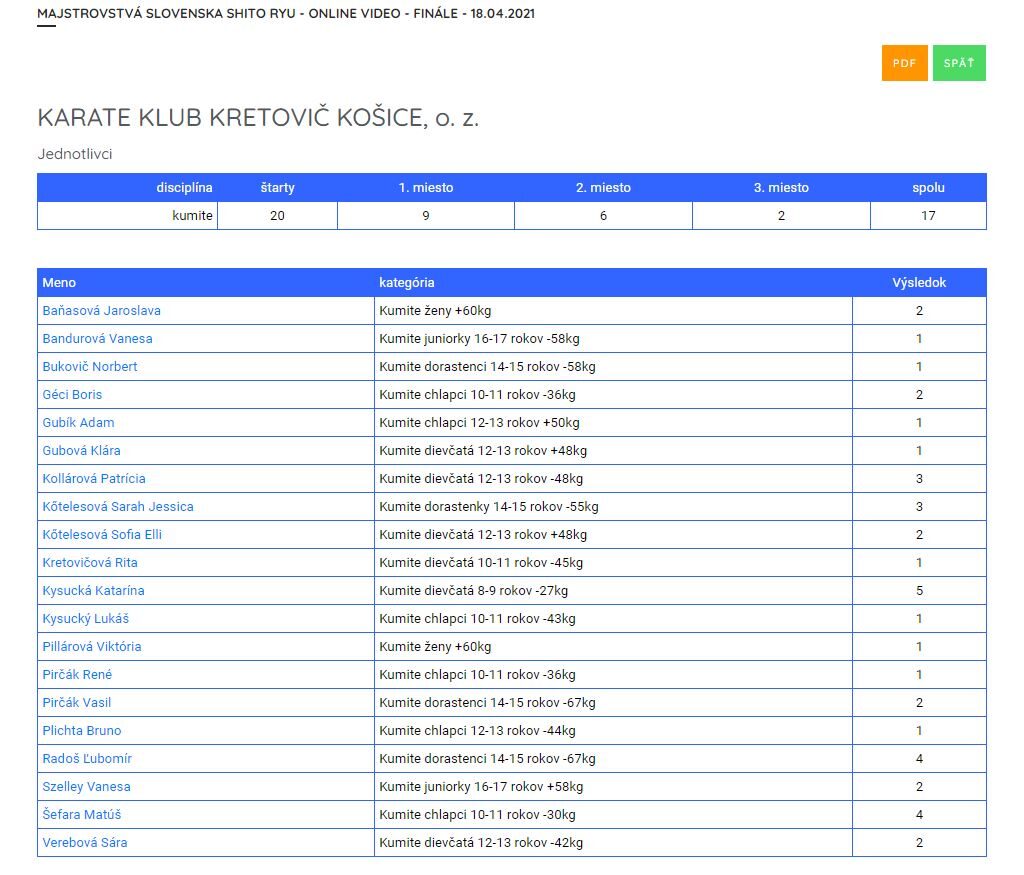
Task: Open Géci Boris link
Action: pyautogui.click(x=72, y=395)
